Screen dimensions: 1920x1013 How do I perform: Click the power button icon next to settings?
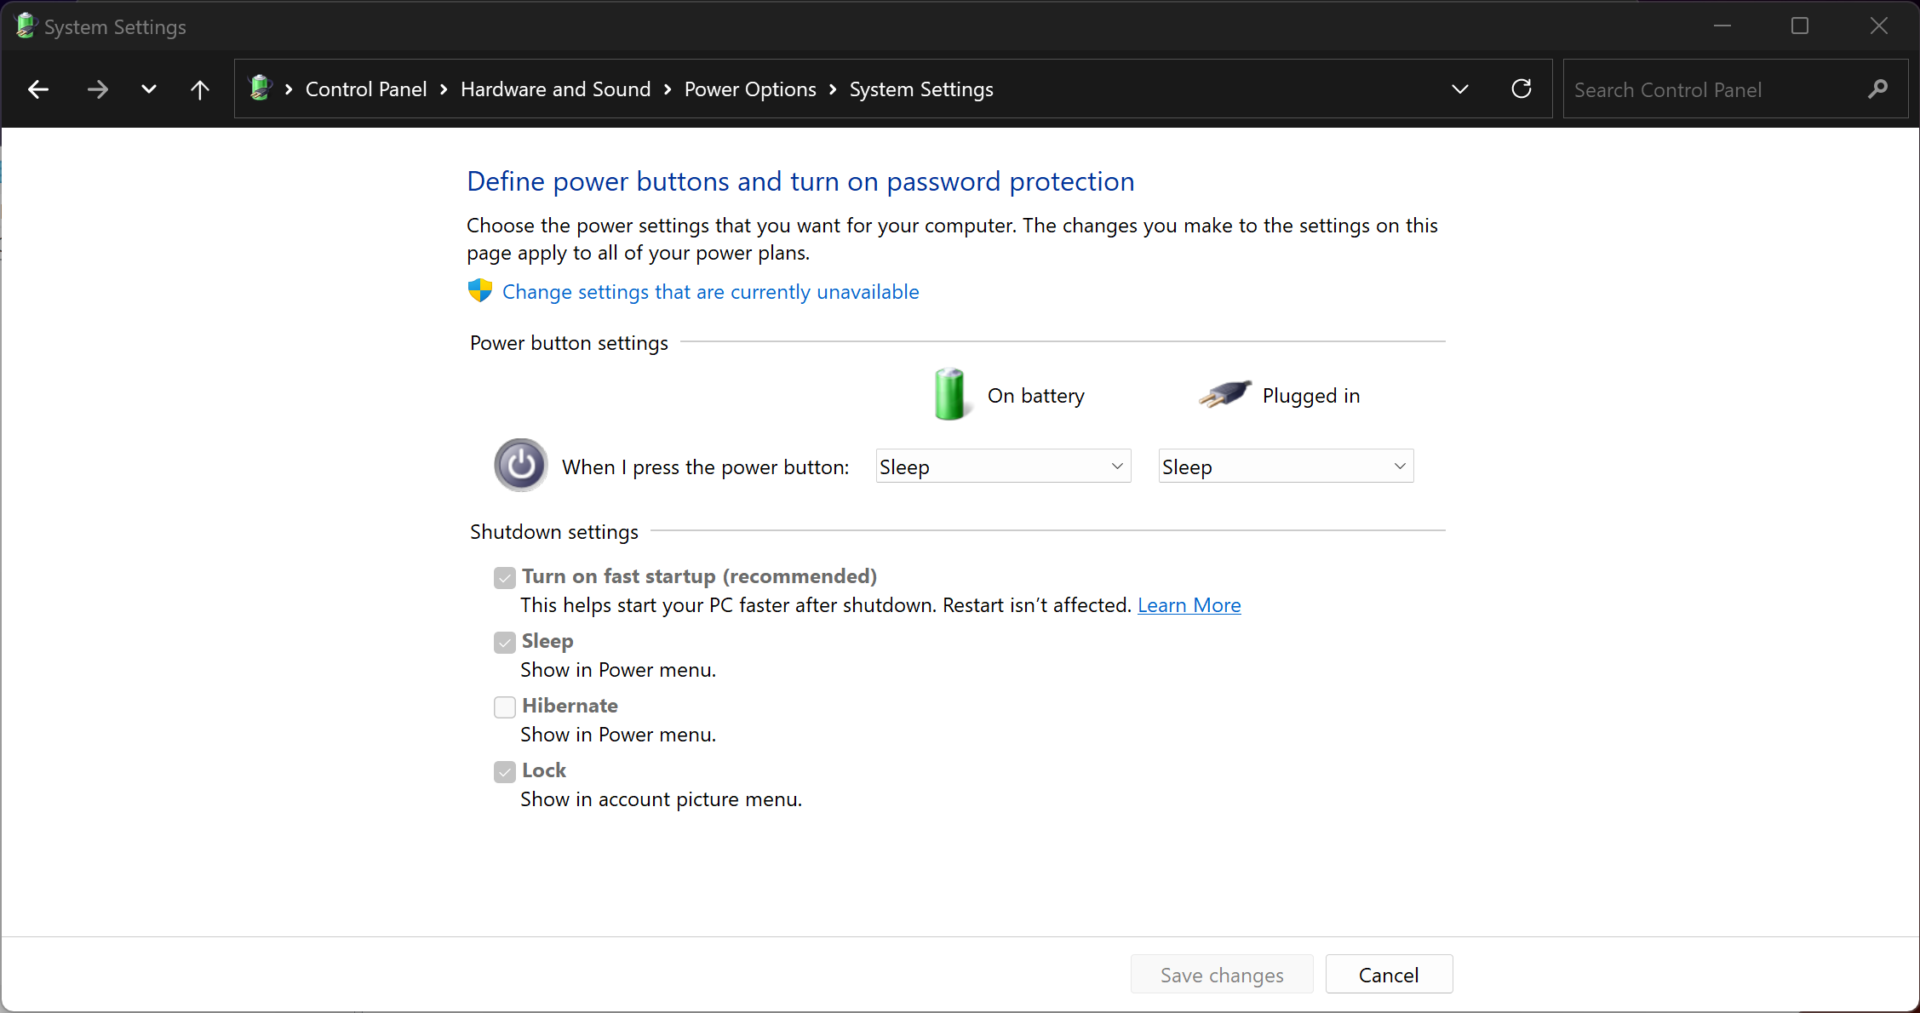pyautogui.click(x=519, y=464)
